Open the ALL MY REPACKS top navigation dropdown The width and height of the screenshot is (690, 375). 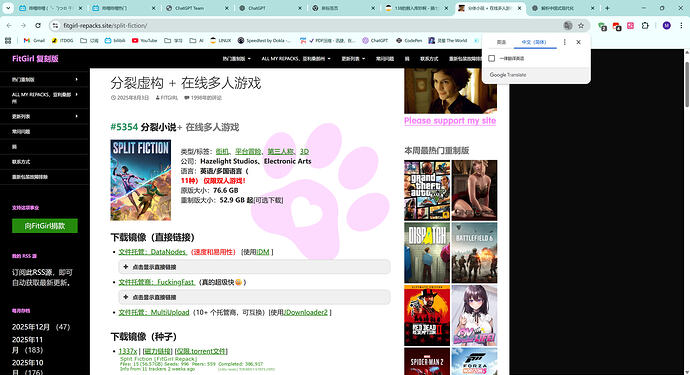pos(295,59)
